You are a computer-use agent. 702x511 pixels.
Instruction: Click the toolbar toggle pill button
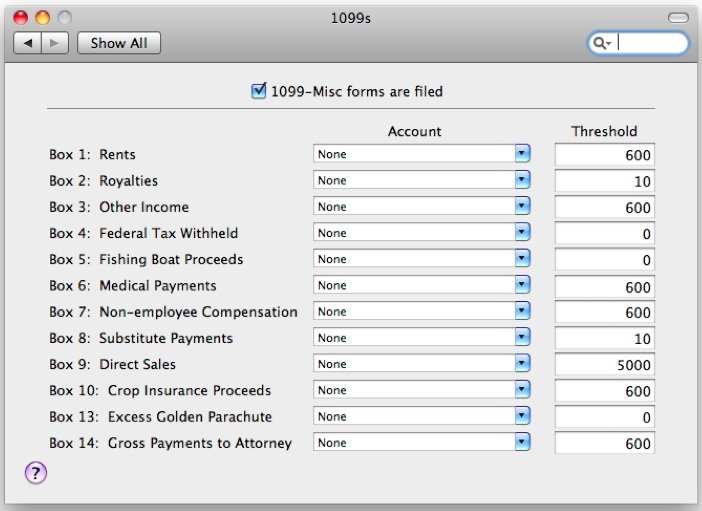[x=678, y=17]
